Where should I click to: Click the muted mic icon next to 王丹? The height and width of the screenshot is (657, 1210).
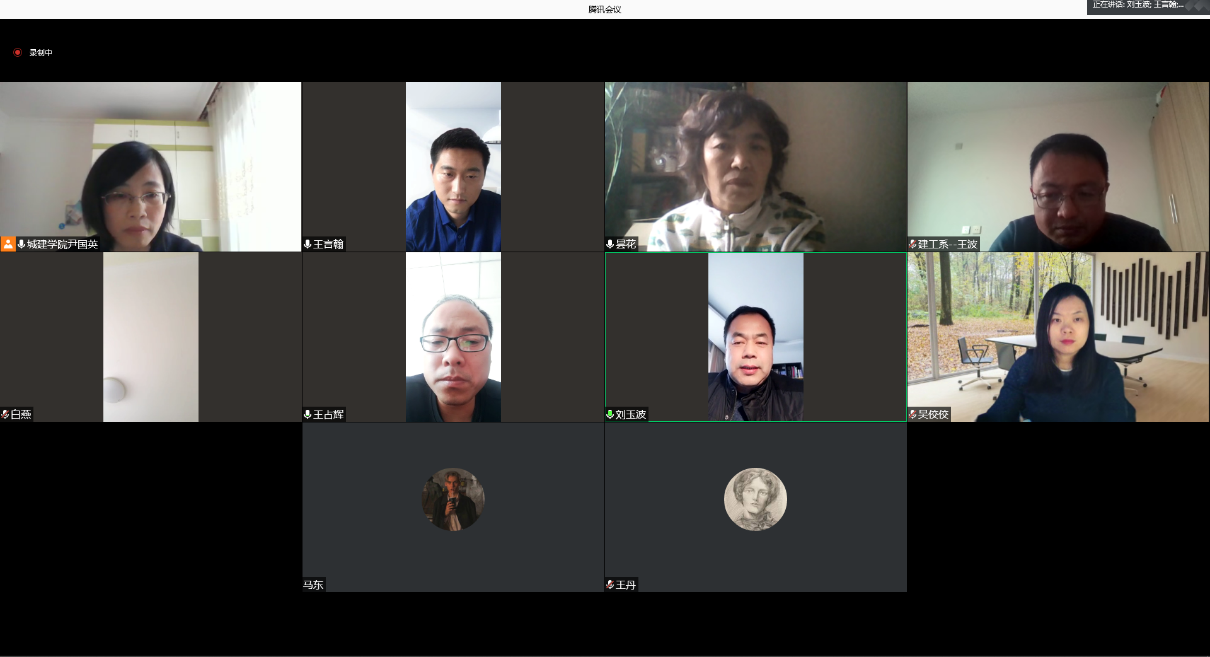point(610,585)
